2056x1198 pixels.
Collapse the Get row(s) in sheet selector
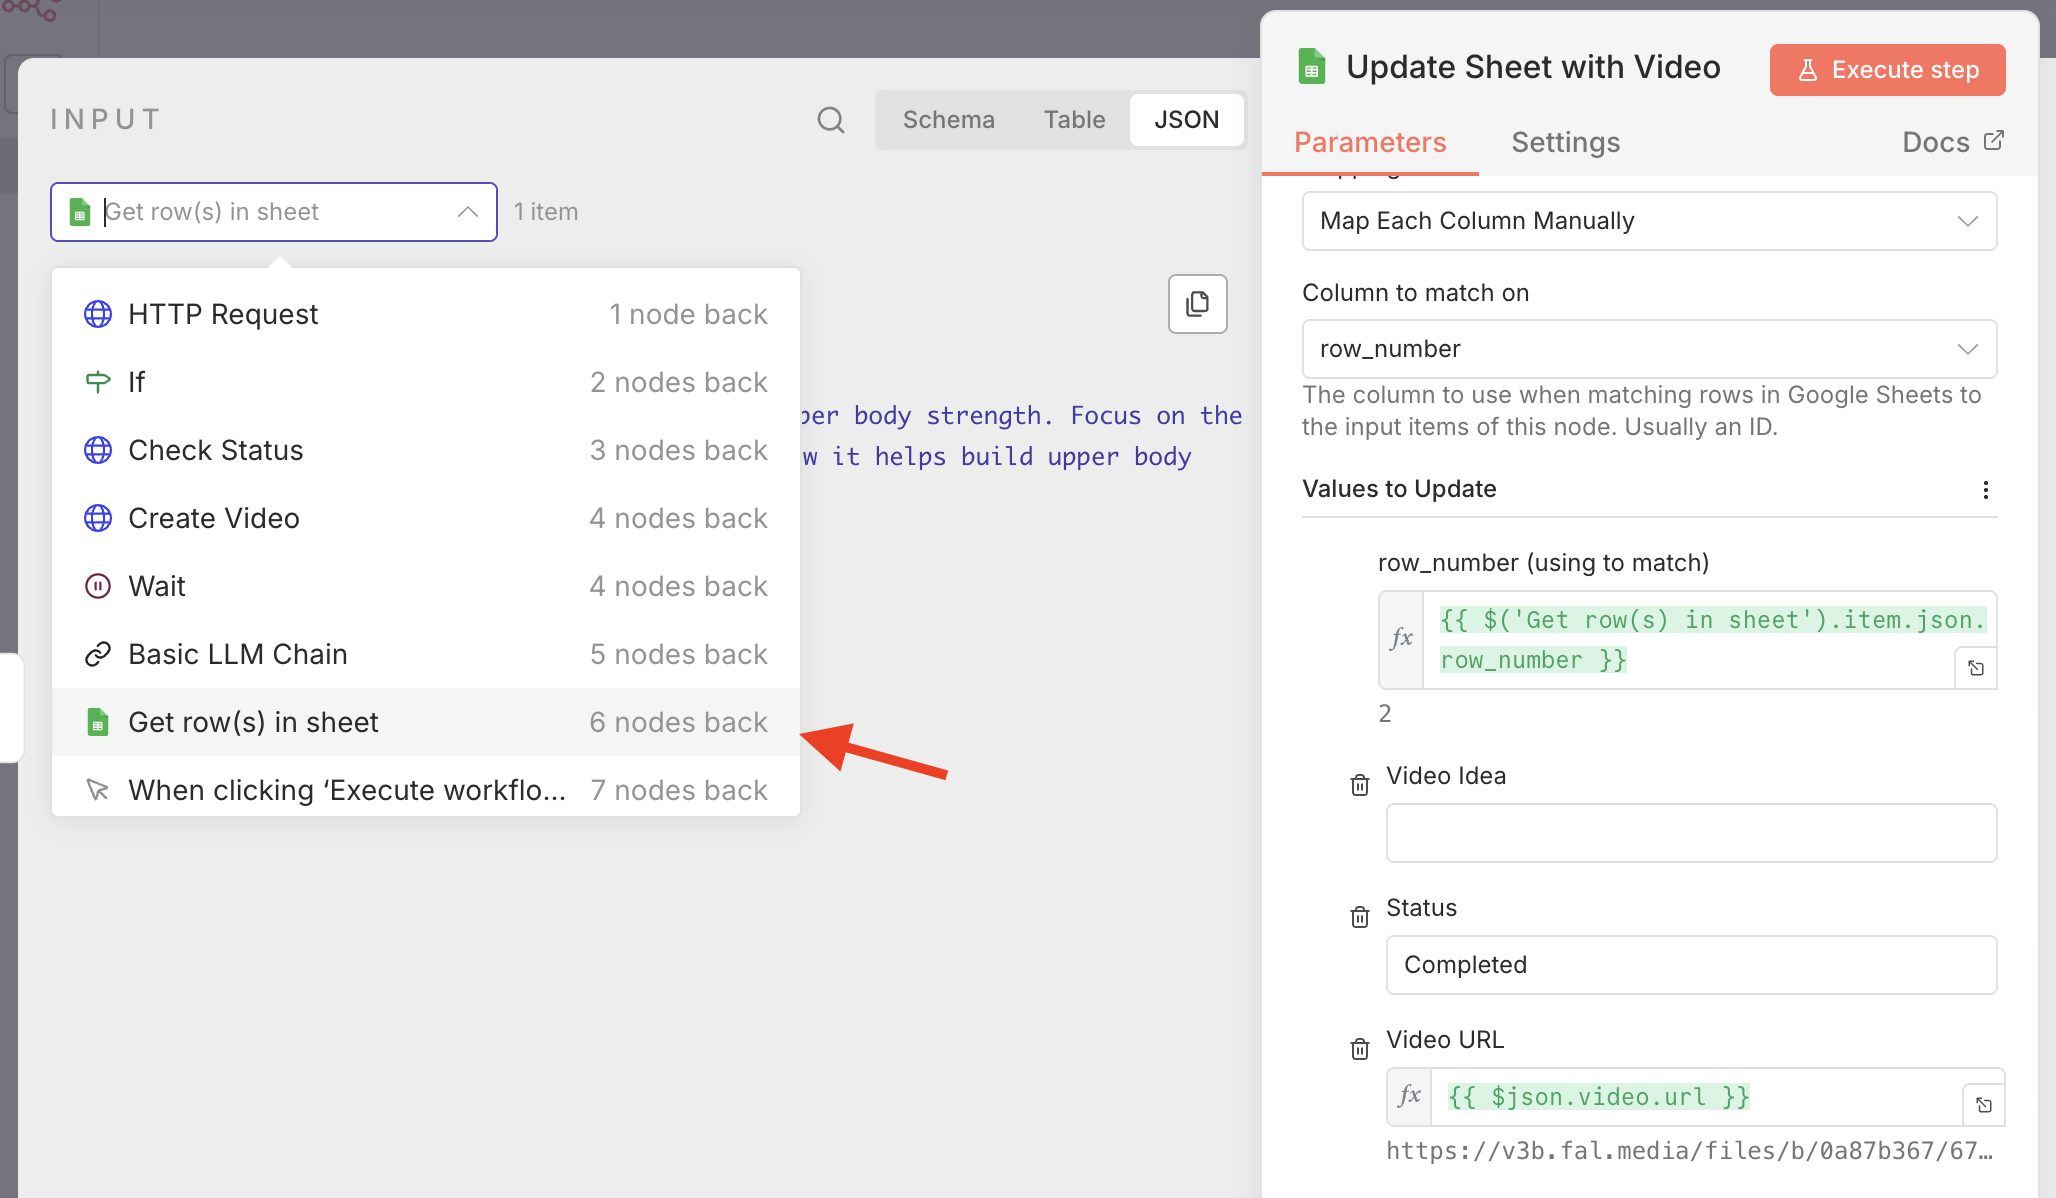tap(467, 211)
